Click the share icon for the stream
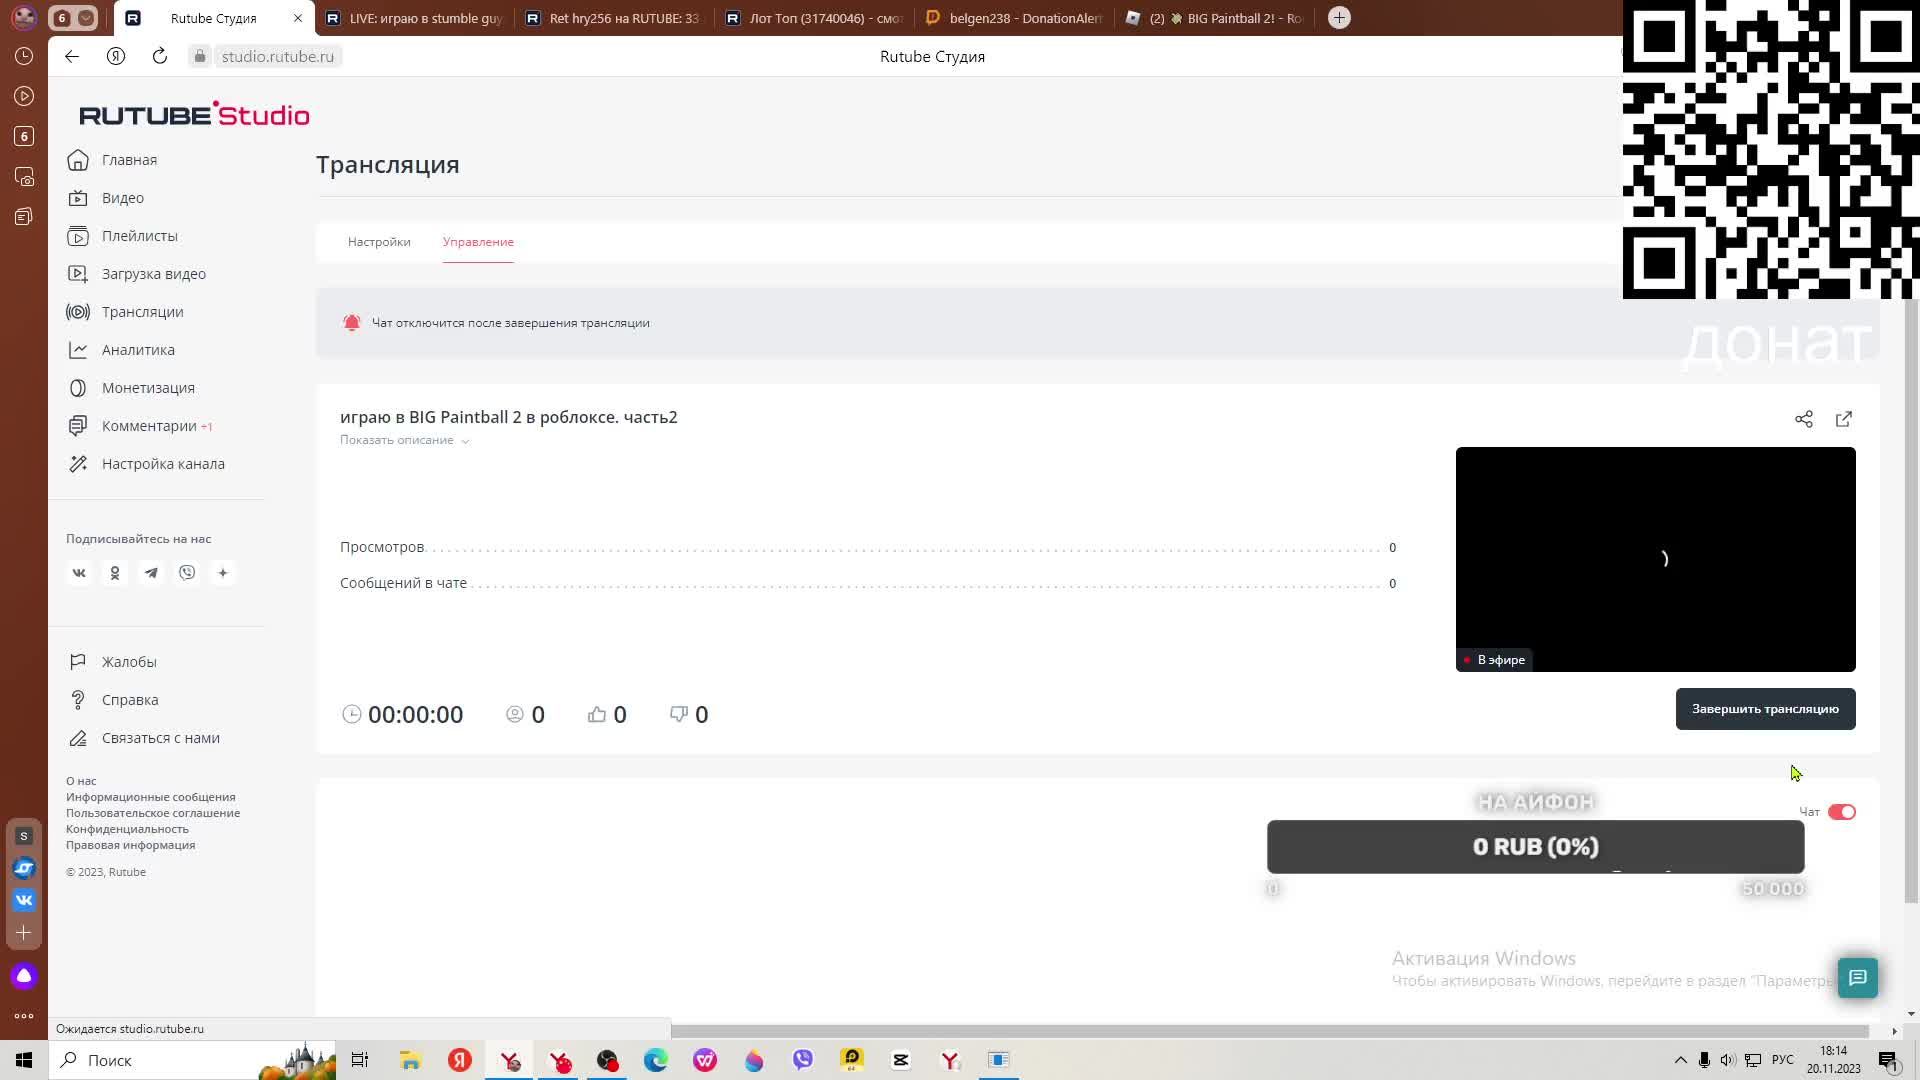Screen dimensions: 1920x1080 point(1803,419)
